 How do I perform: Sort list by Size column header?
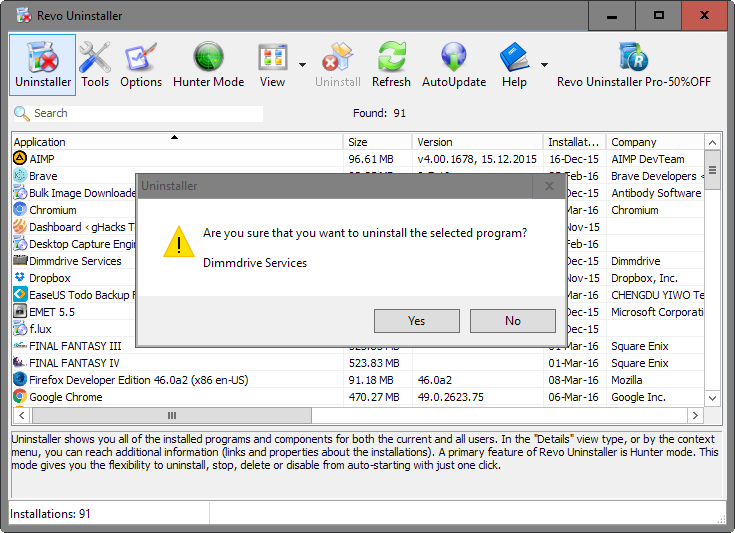coord(377,142)
